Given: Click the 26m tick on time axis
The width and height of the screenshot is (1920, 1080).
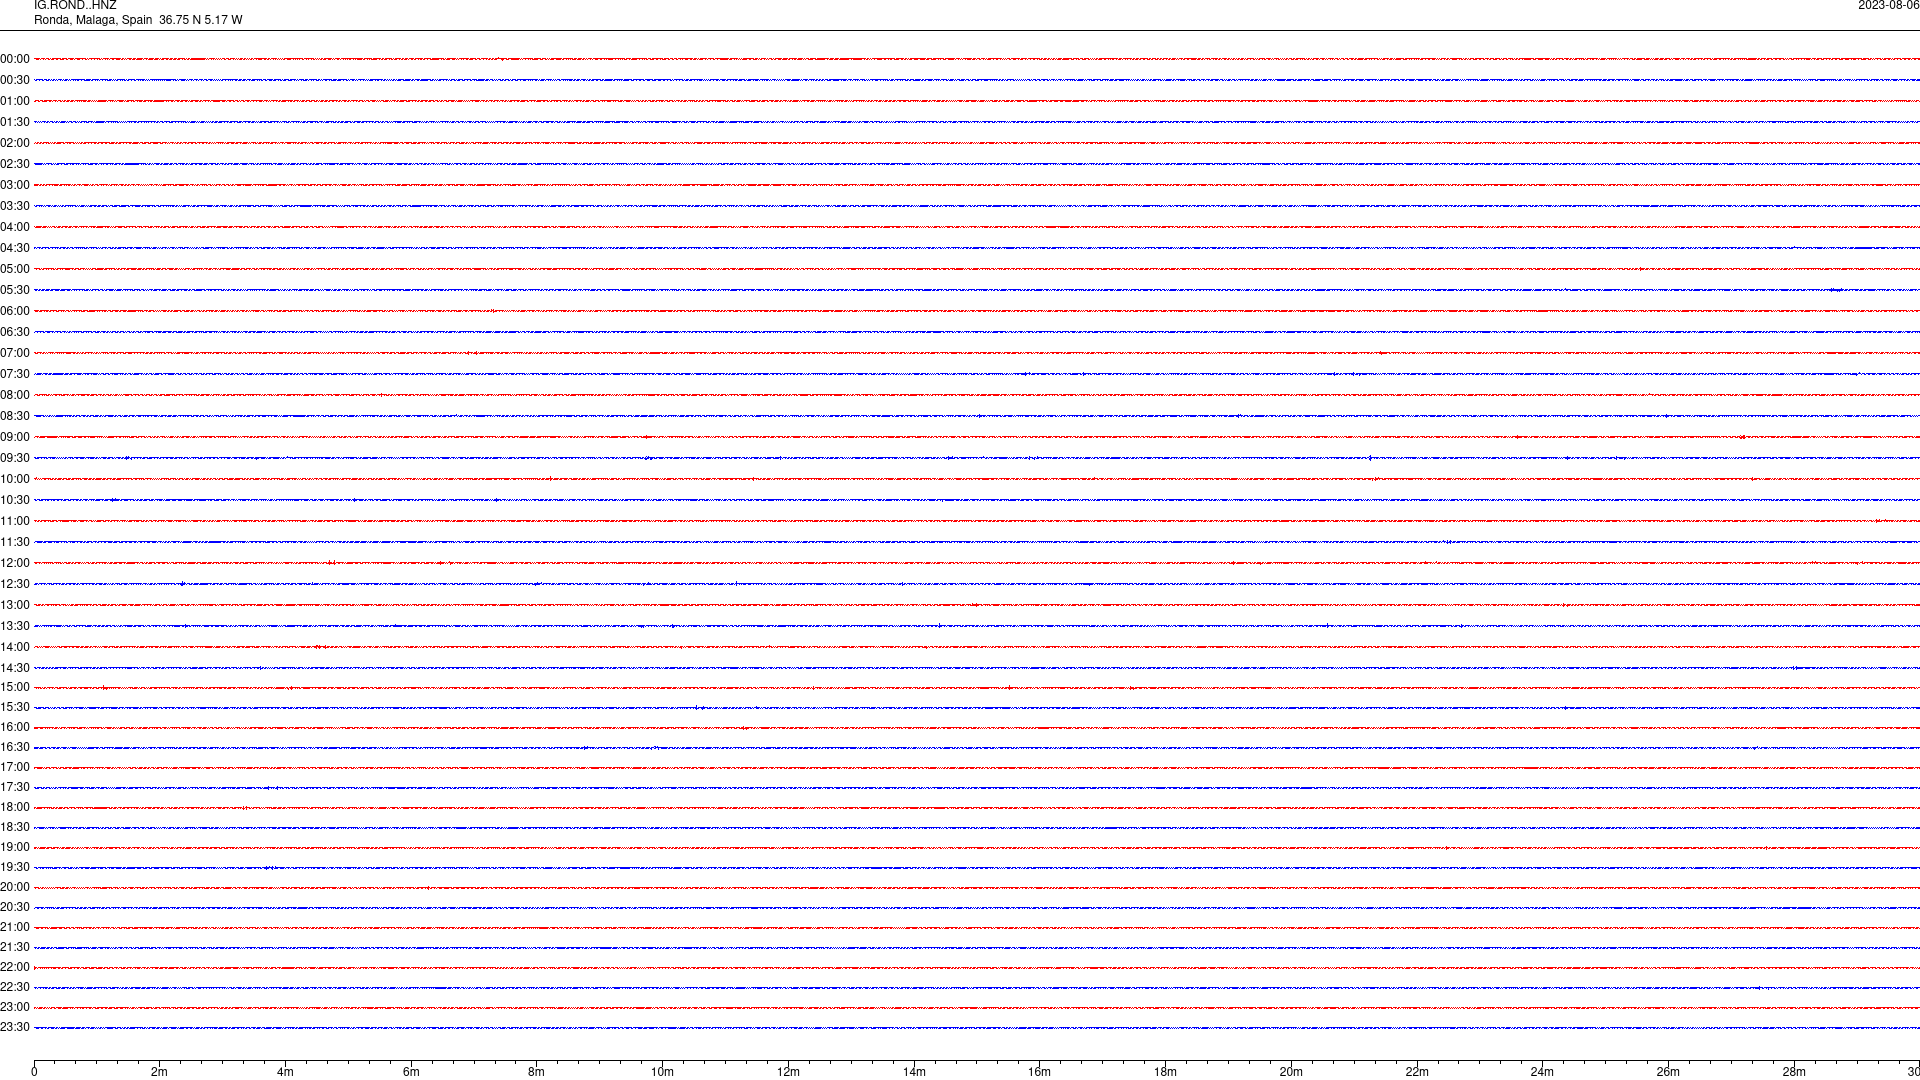Looking at the screenshot, I should click(x=1668, y=1072).
